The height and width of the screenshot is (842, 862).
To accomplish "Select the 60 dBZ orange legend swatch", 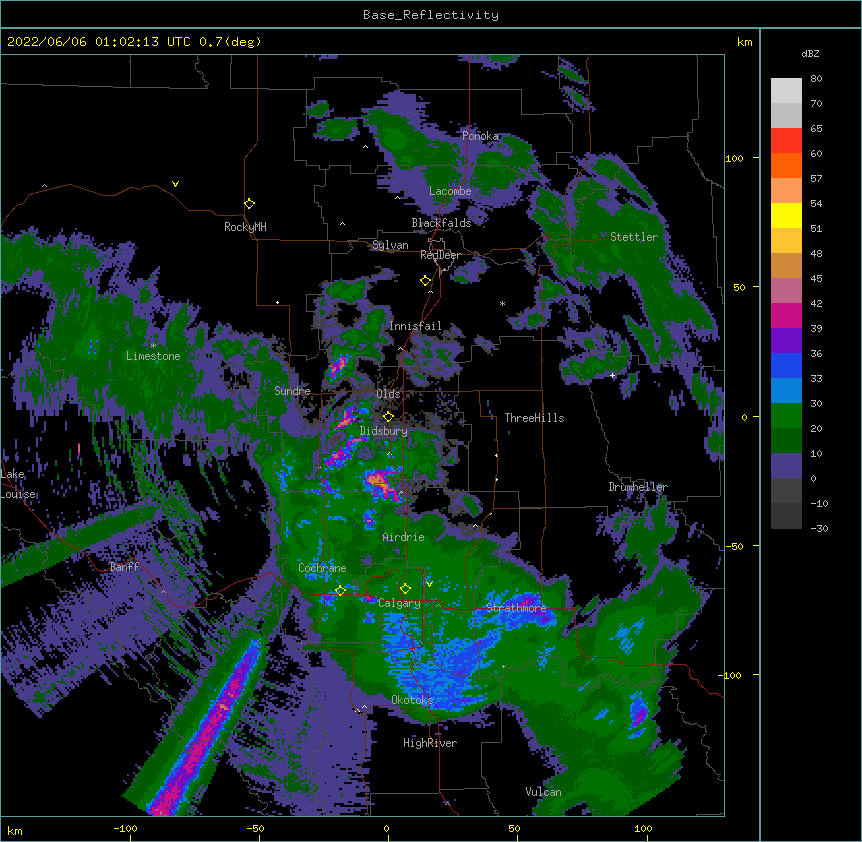I will click(x=786, y=165).
